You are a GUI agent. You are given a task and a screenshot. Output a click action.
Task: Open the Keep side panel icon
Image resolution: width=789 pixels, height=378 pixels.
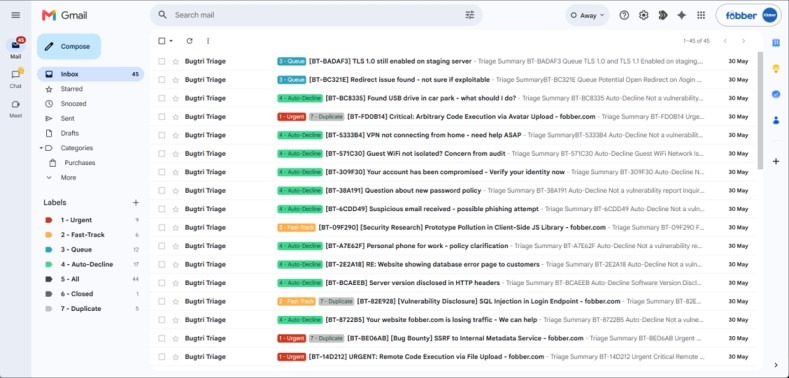775,68
